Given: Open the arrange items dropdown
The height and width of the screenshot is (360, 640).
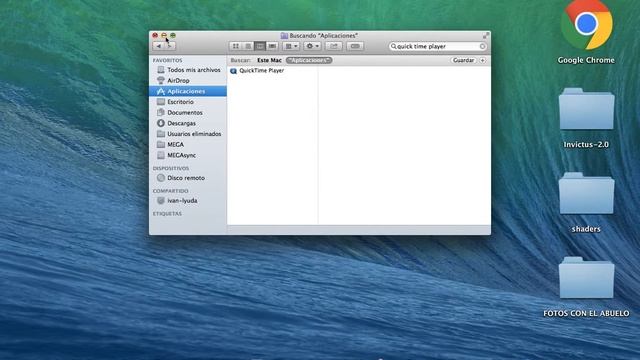Looking at the screenshot, I should [291, 46].
